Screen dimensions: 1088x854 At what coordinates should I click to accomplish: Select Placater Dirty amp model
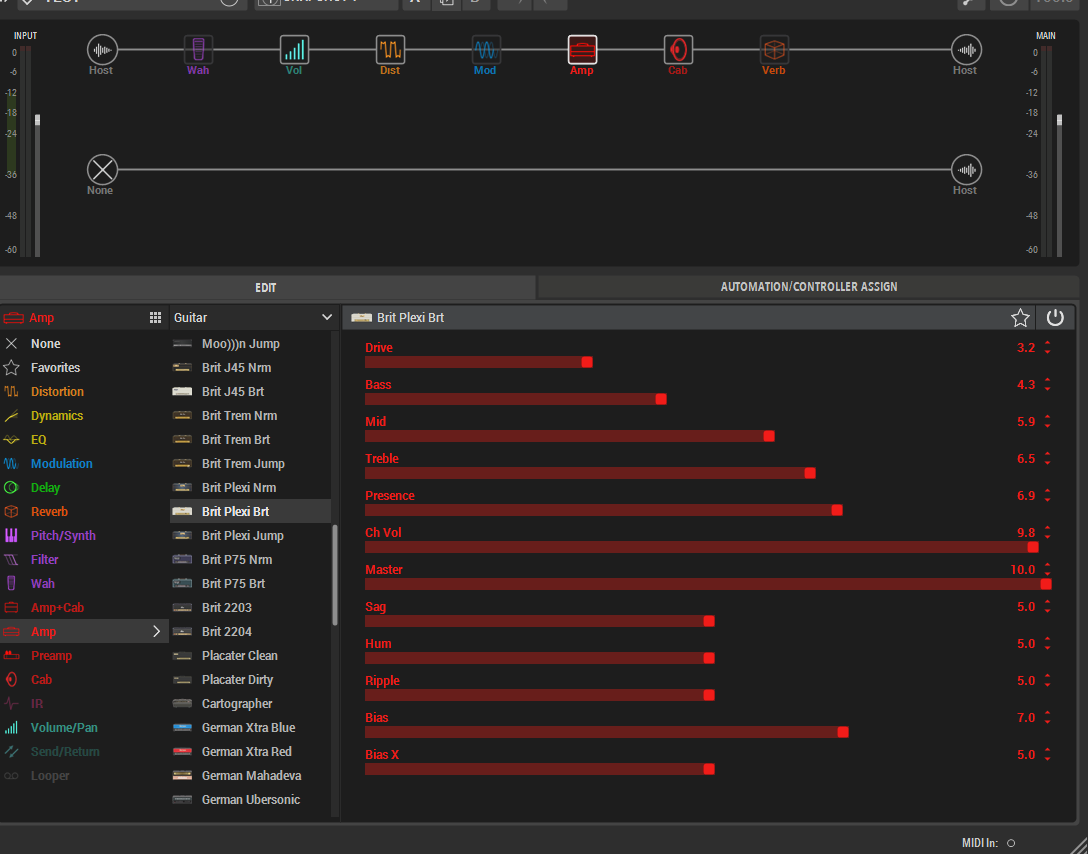(x=250, y=680)
